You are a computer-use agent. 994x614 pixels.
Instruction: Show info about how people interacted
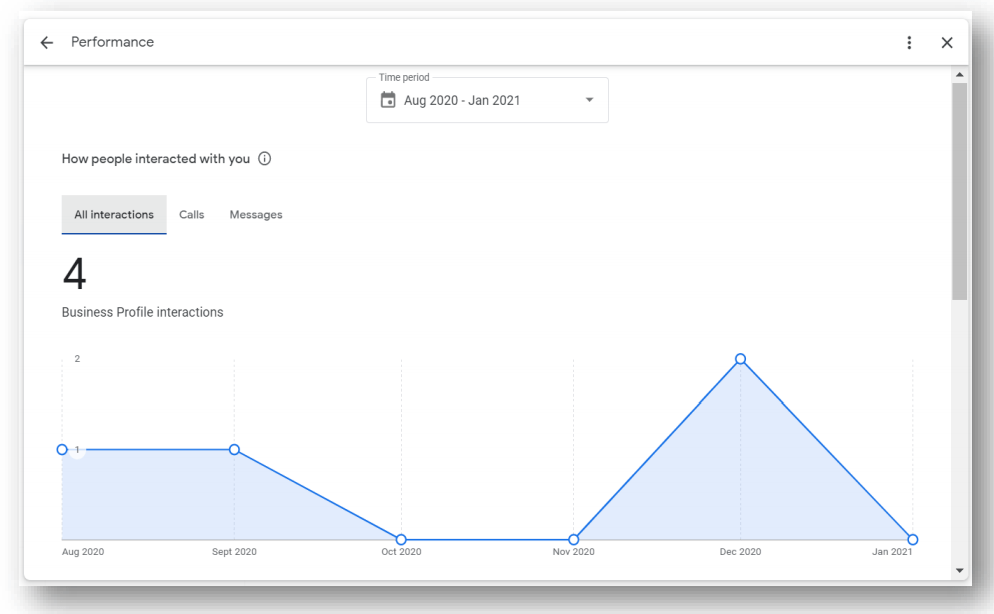(x=265, y=159)
